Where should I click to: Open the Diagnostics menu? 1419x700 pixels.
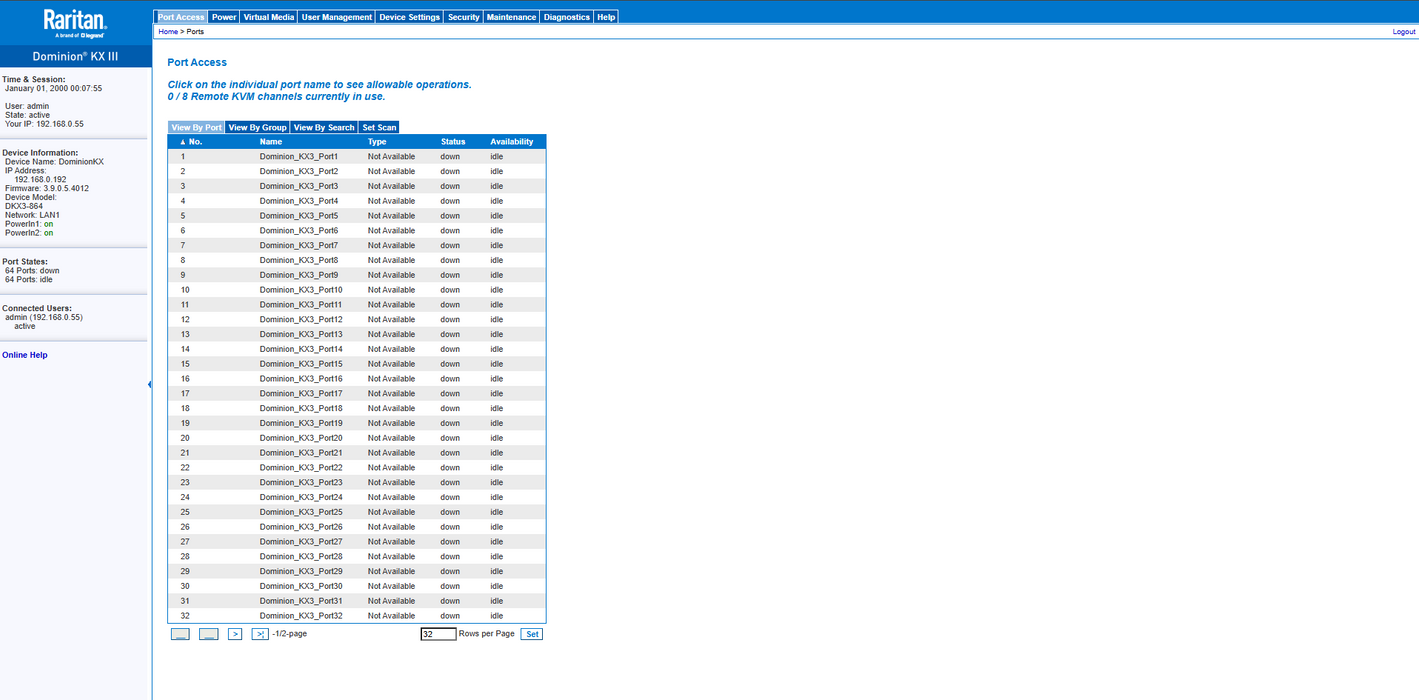[x=566, y=17]
